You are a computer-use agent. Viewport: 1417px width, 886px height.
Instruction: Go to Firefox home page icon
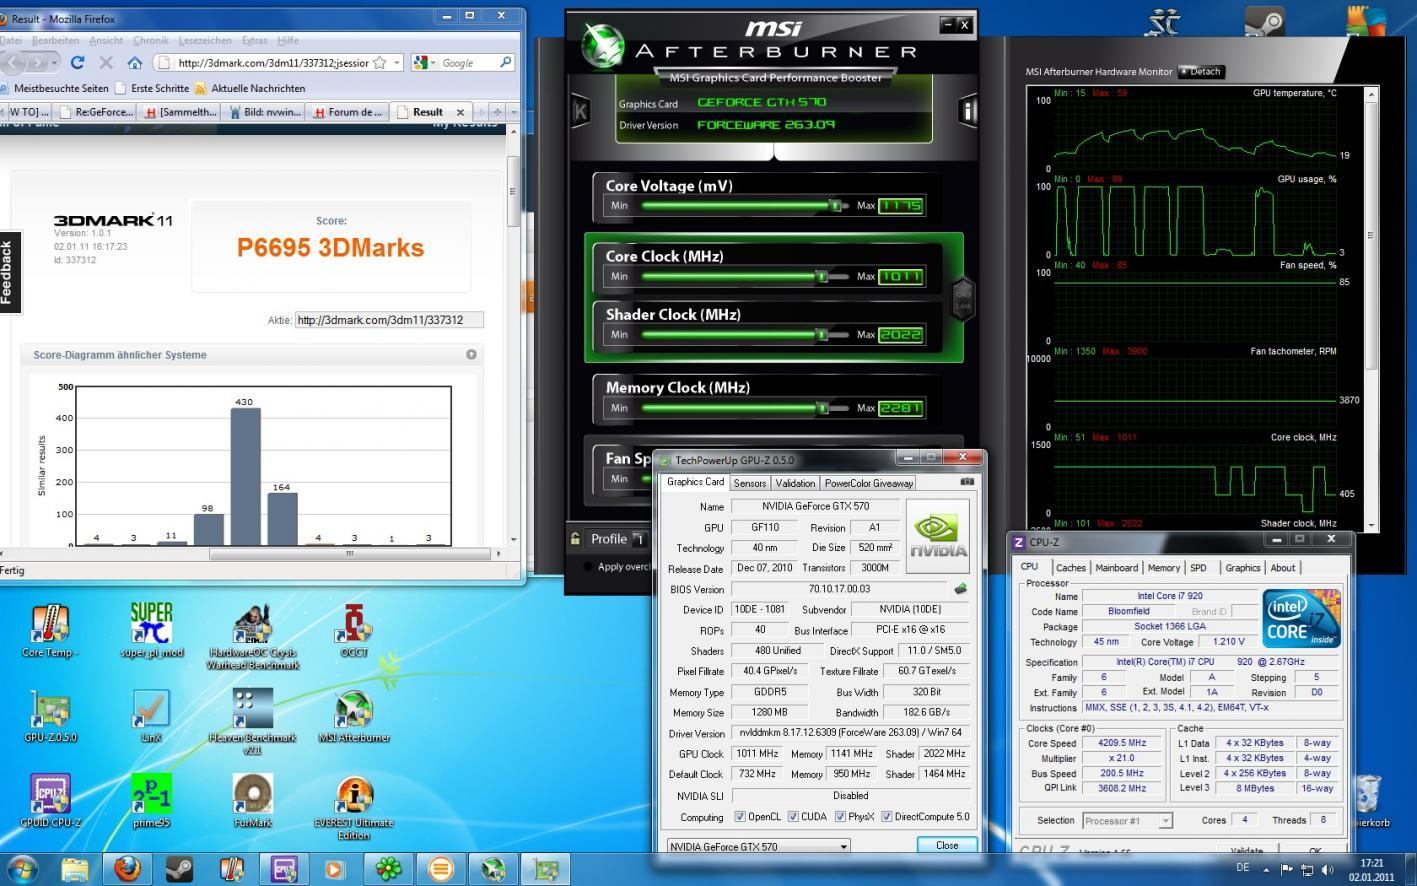click(x=134, y=62)
